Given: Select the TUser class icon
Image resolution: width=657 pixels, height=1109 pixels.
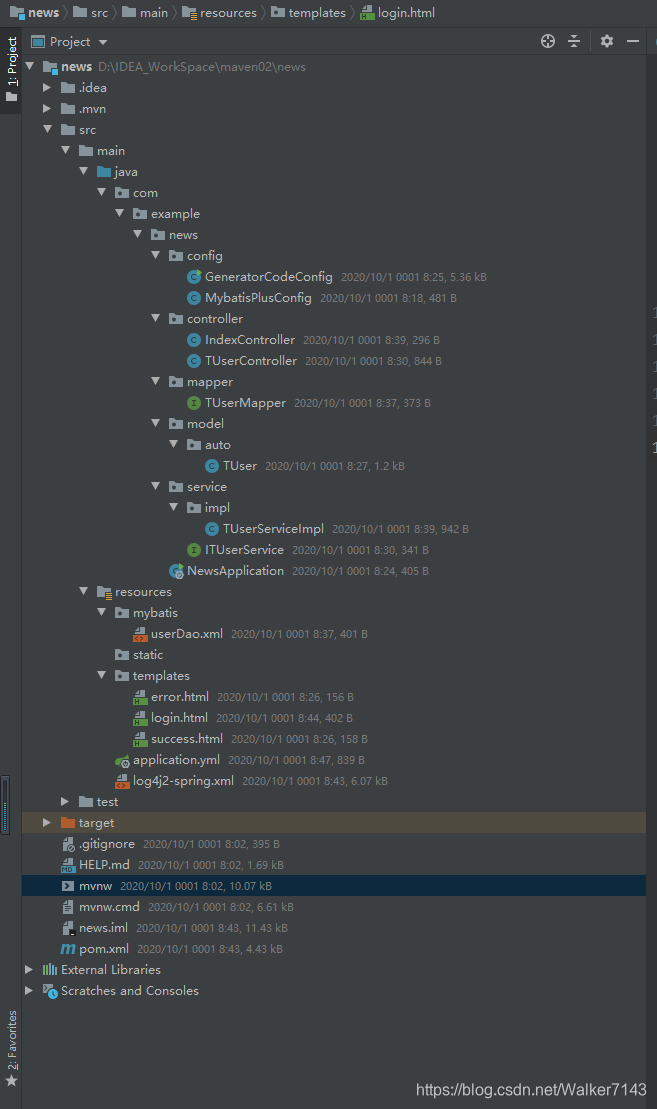Looking at the screenshot, I should 211,465.
